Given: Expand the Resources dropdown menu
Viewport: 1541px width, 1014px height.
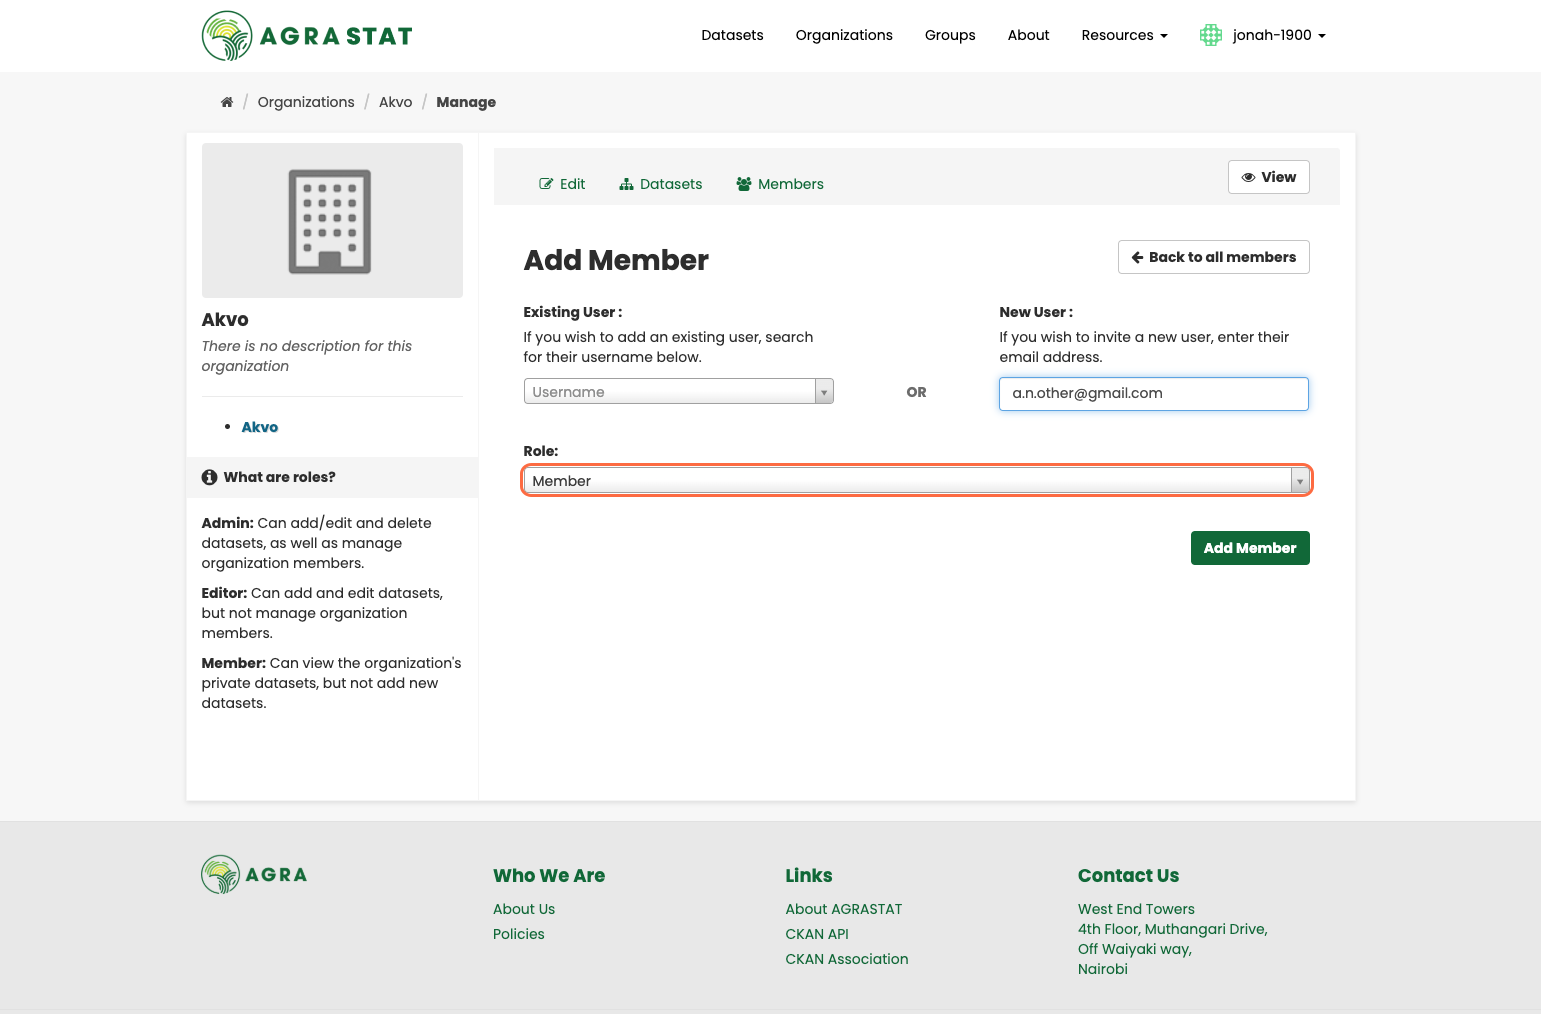Looking at the screenshot, I should pyautogui.click(x=1124, y=35).
